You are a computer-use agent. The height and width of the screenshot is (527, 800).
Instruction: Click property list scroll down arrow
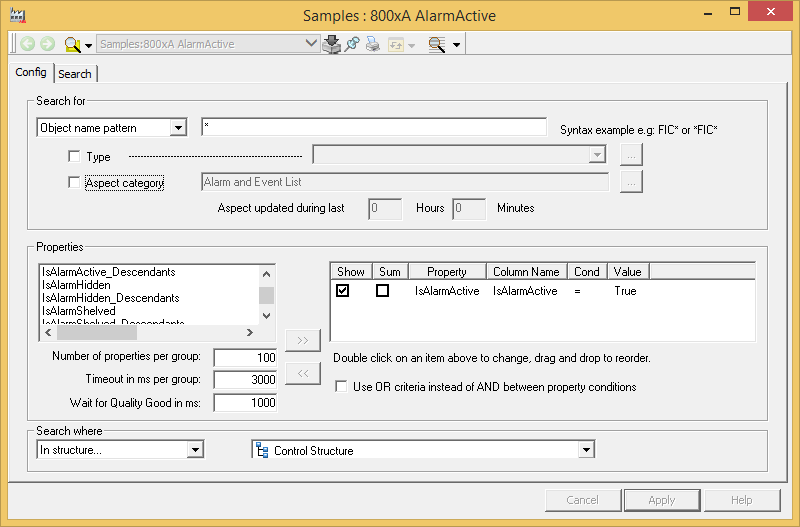[266, 316]
